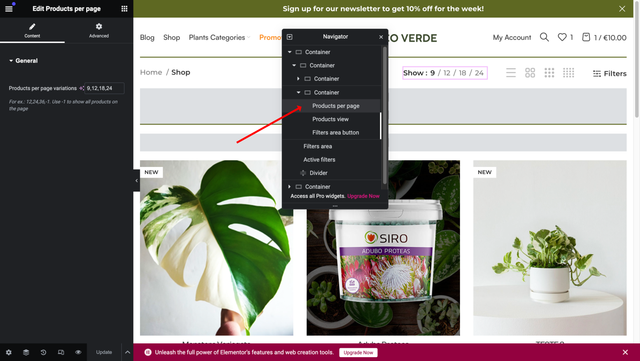The width and height of the screenshot is (640, 361).
Task: Expand the bottom Container in Navigator
Action: (289, 187)
